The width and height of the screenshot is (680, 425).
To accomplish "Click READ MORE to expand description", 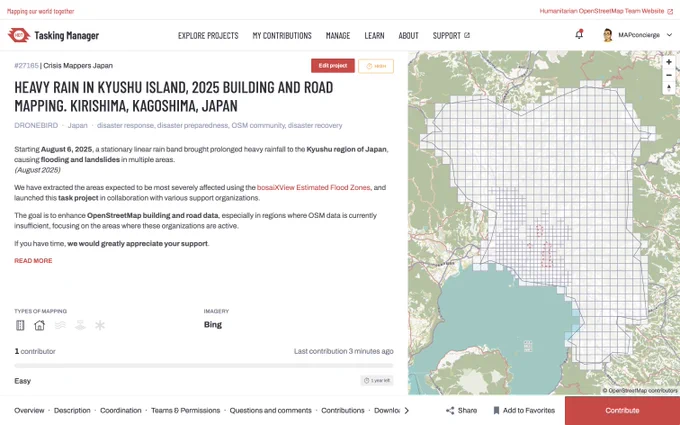I will coord(33,261).
